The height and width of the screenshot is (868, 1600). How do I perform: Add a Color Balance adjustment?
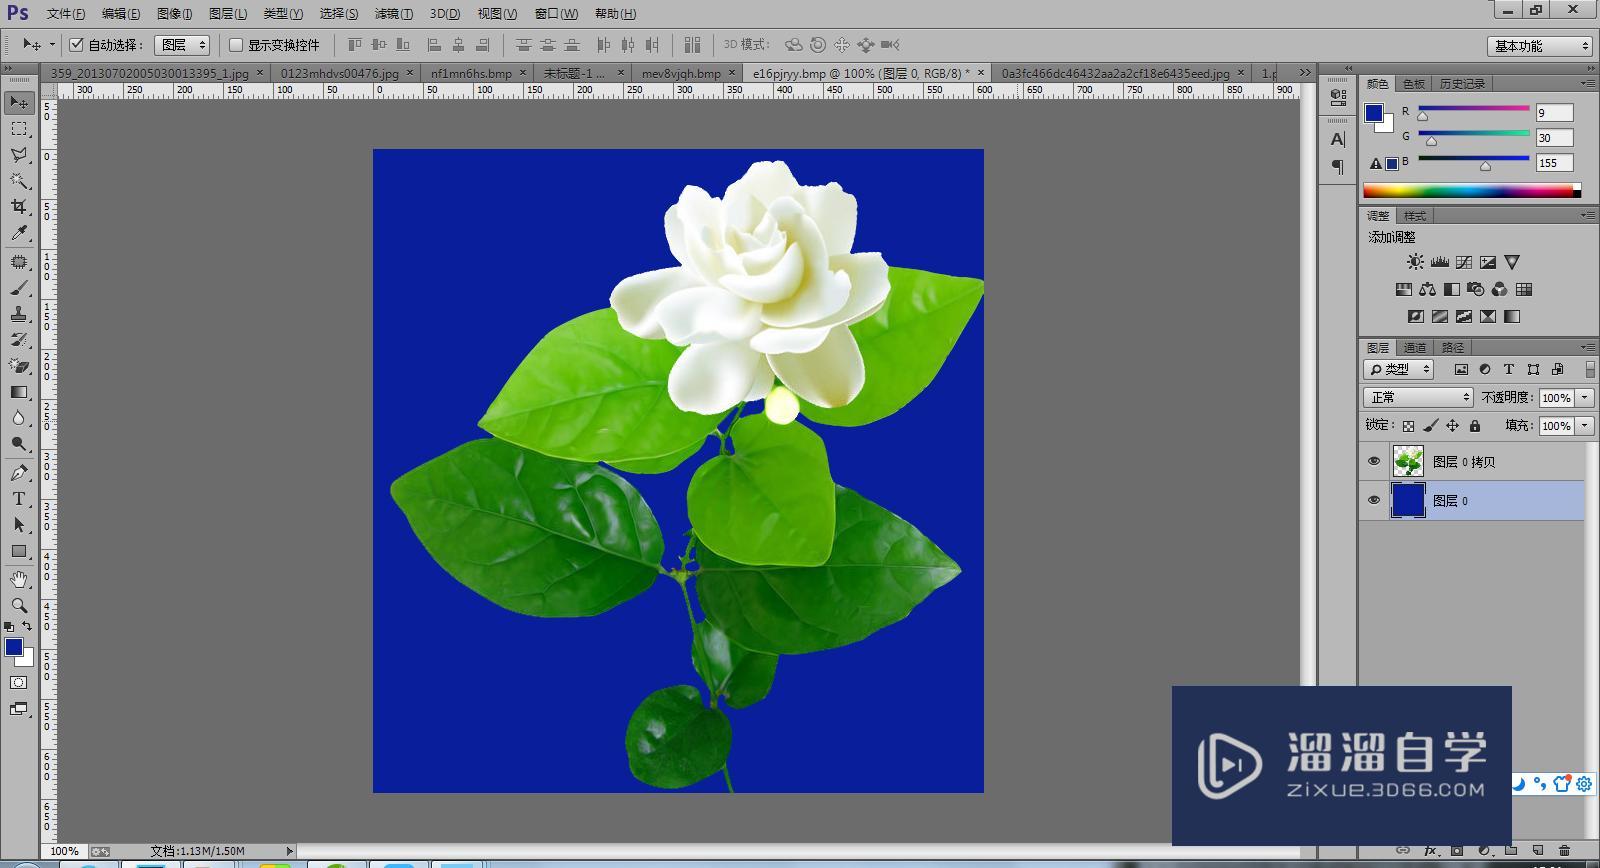1427,289
